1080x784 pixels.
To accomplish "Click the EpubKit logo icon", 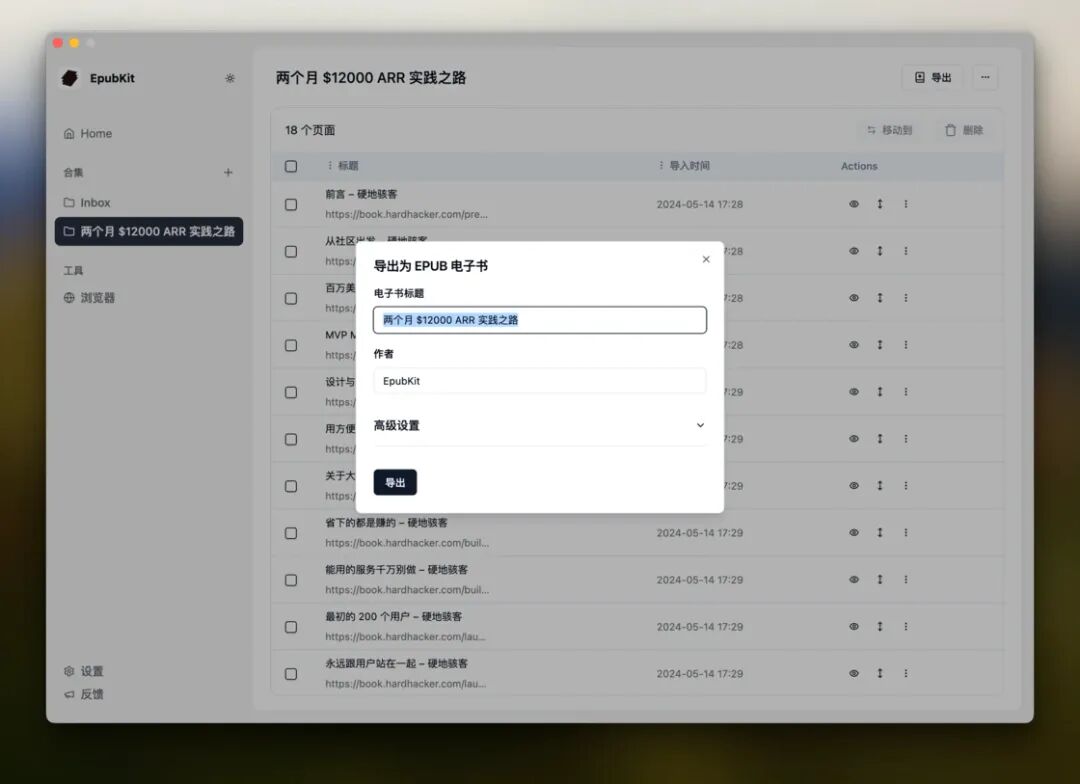I will coord(70,78).
